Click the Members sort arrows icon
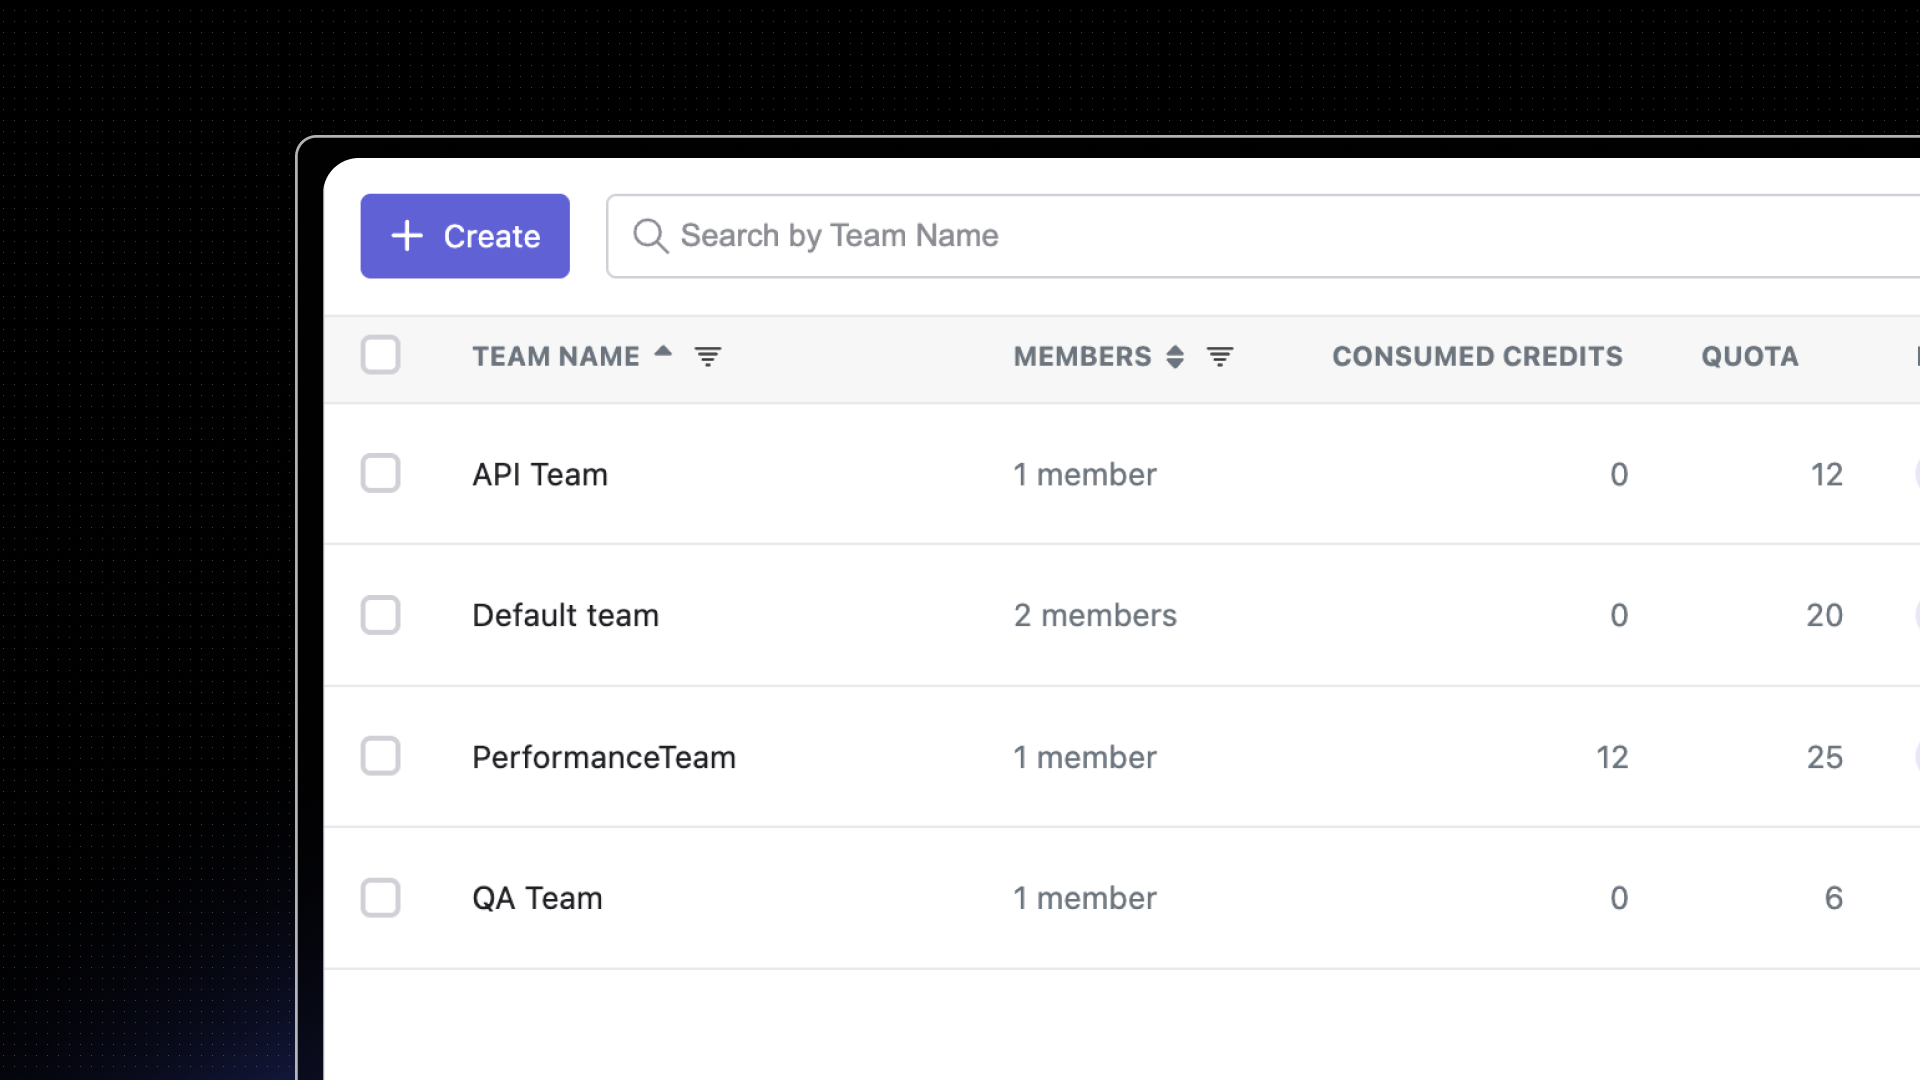This screenshot has width=1920, height=1080. [x=1175, y=357]
